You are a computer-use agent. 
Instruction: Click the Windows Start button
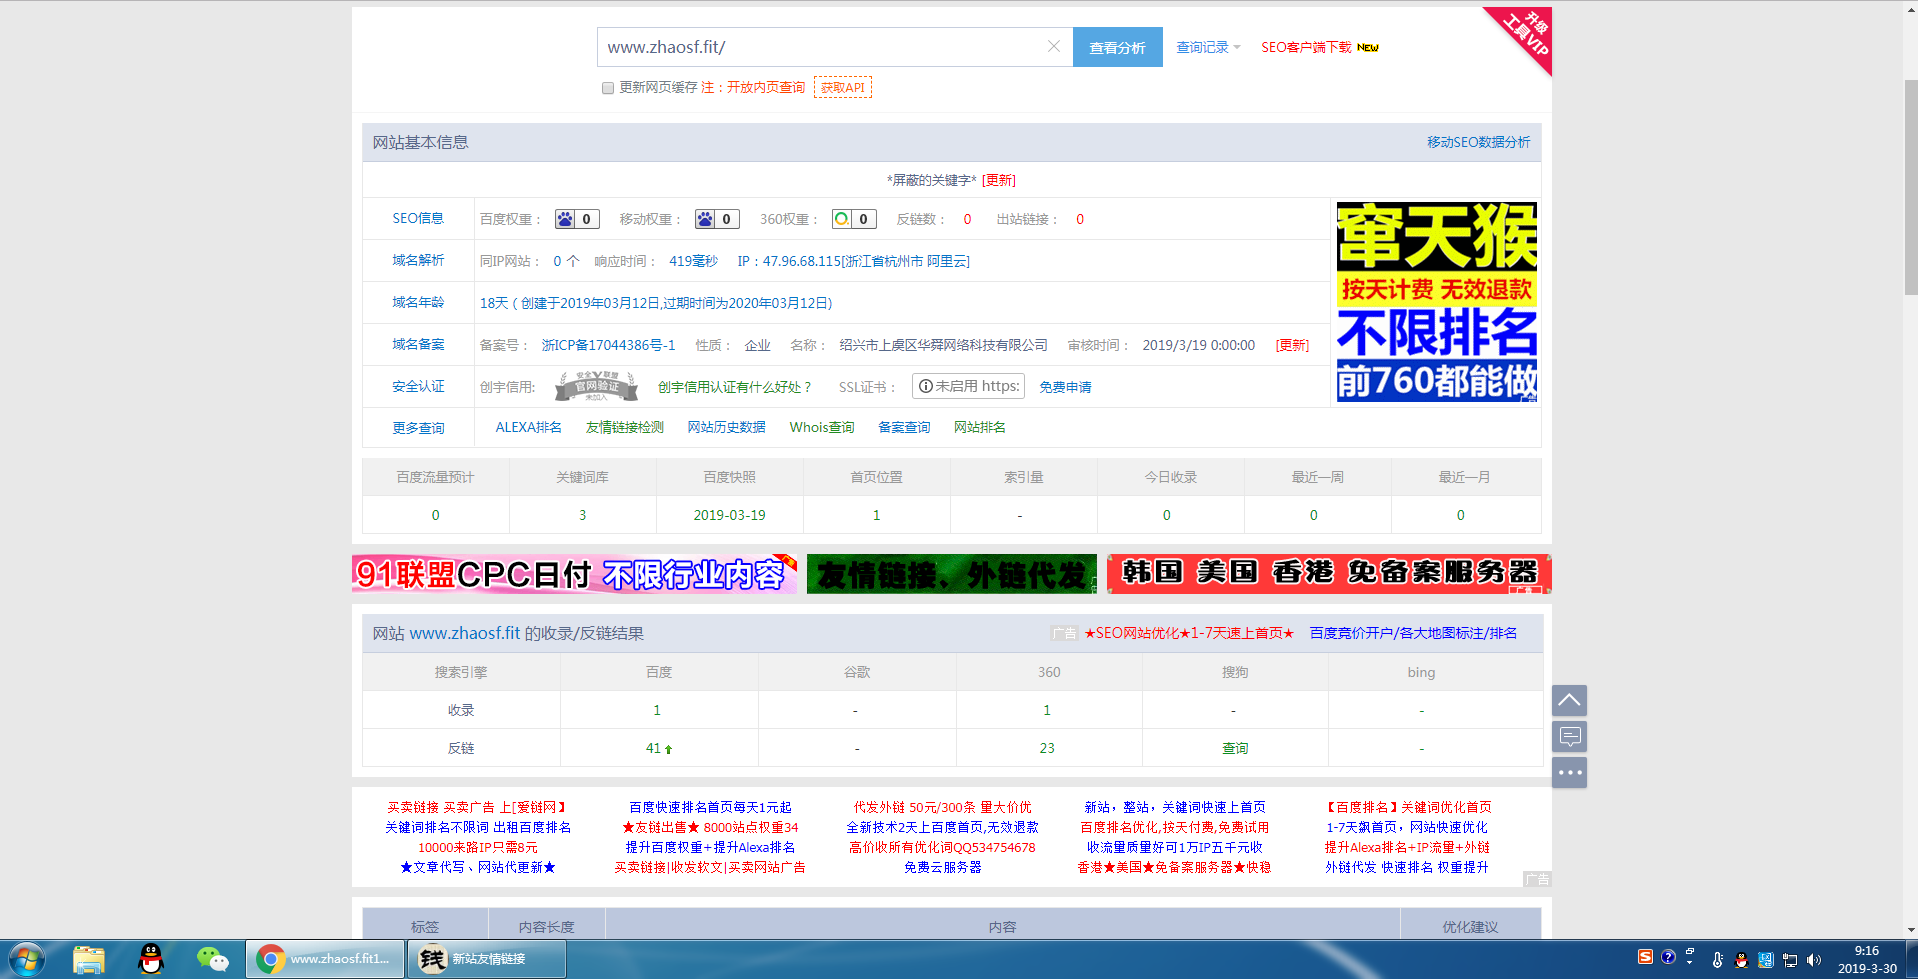pyautogui.click(x=27, y=959)
